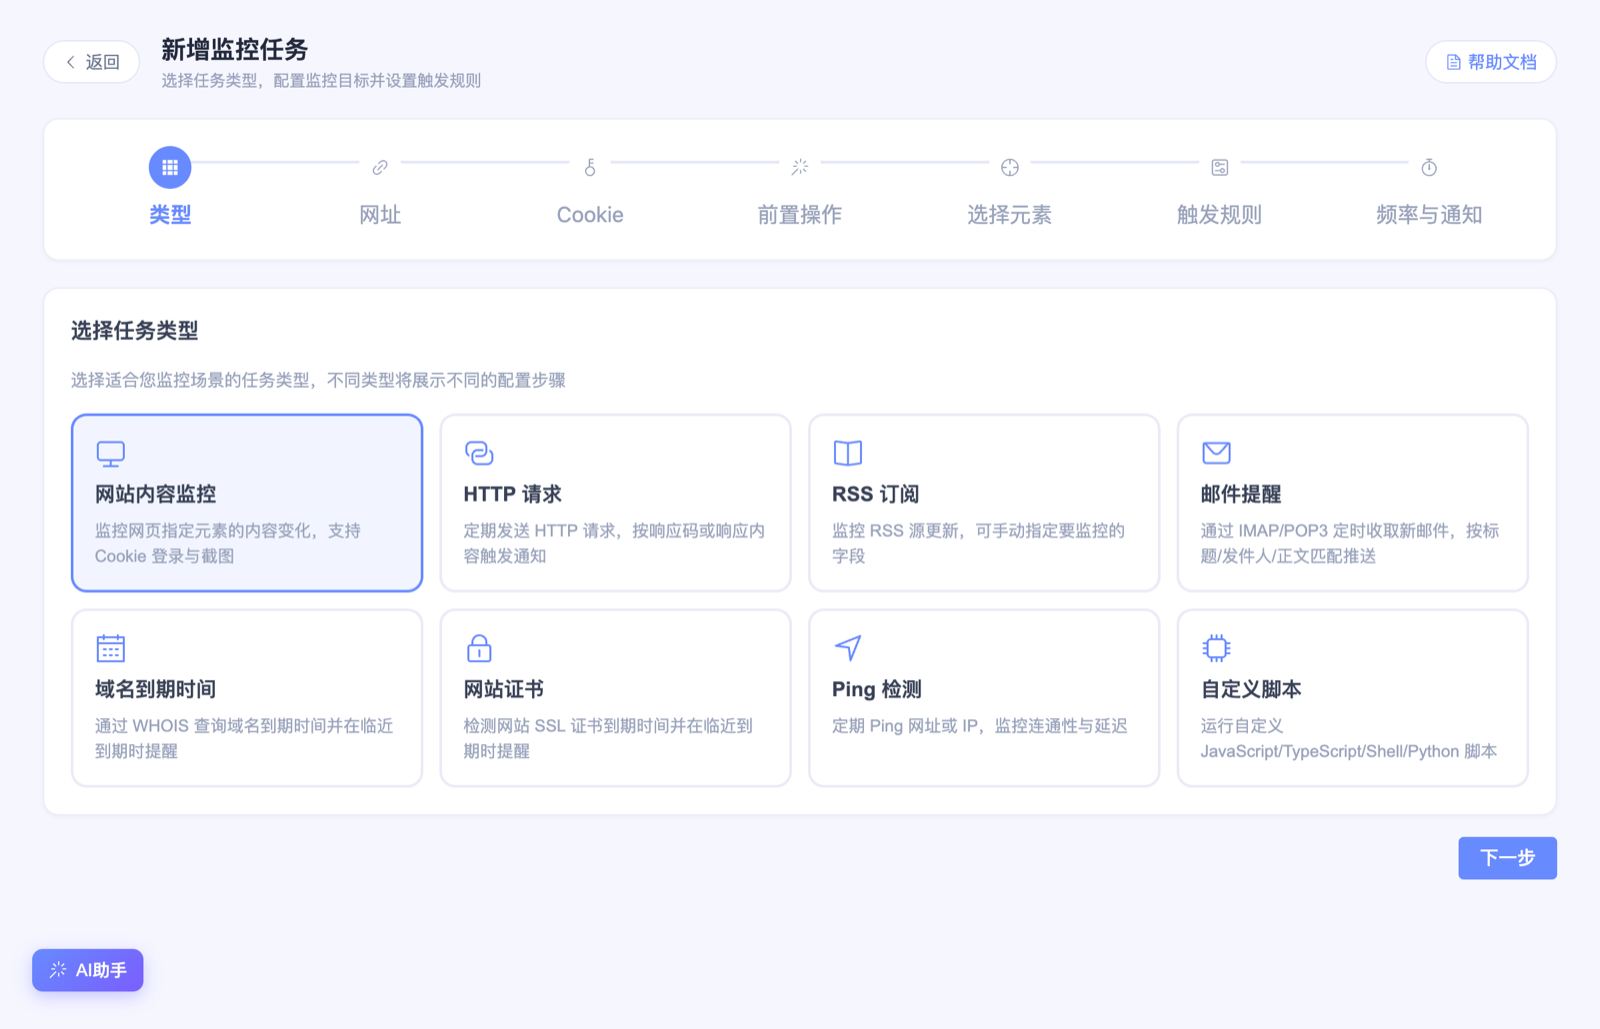Screen dimensions: 1600x1029
Task: Click the envelope icon on 邮件提醒 card
Action: 1216,453
